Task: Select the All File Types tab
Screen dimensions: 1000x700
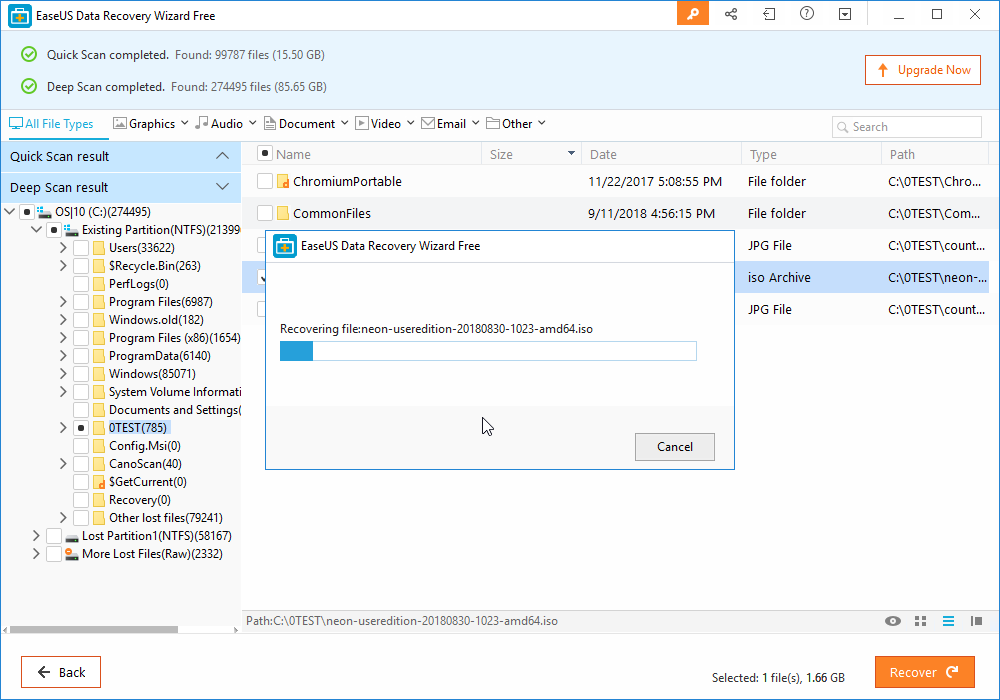Action: coord(51,124)
